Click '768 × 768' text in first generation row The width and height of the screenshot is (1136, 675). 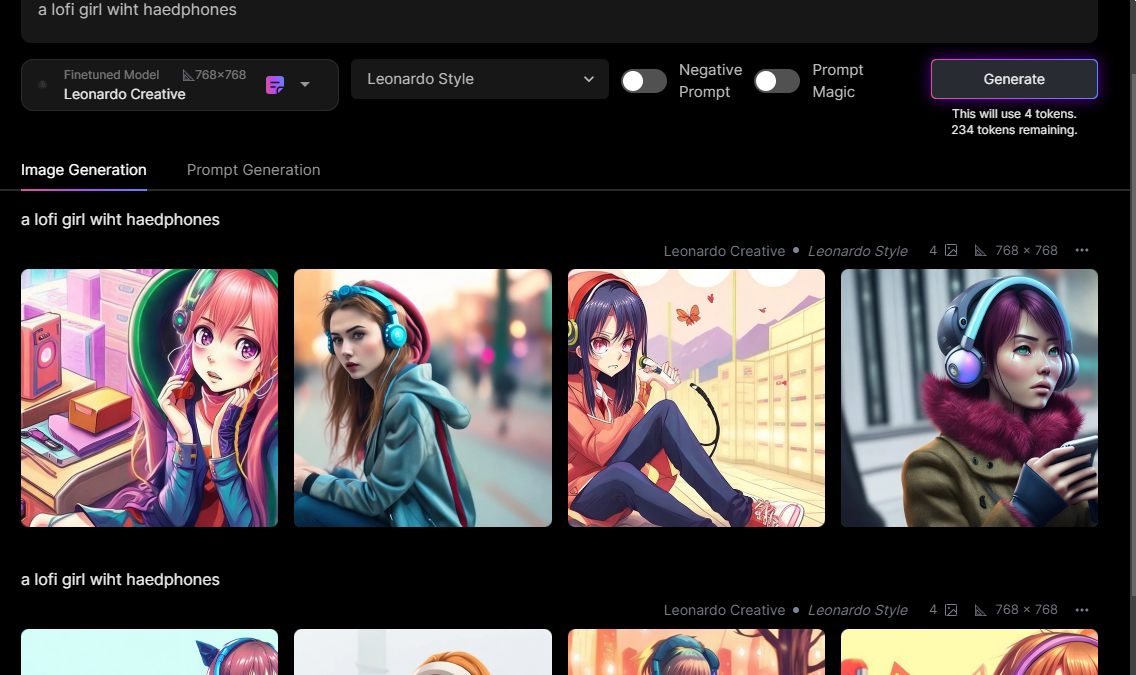pyautogui.click(x=1026, y=250)
